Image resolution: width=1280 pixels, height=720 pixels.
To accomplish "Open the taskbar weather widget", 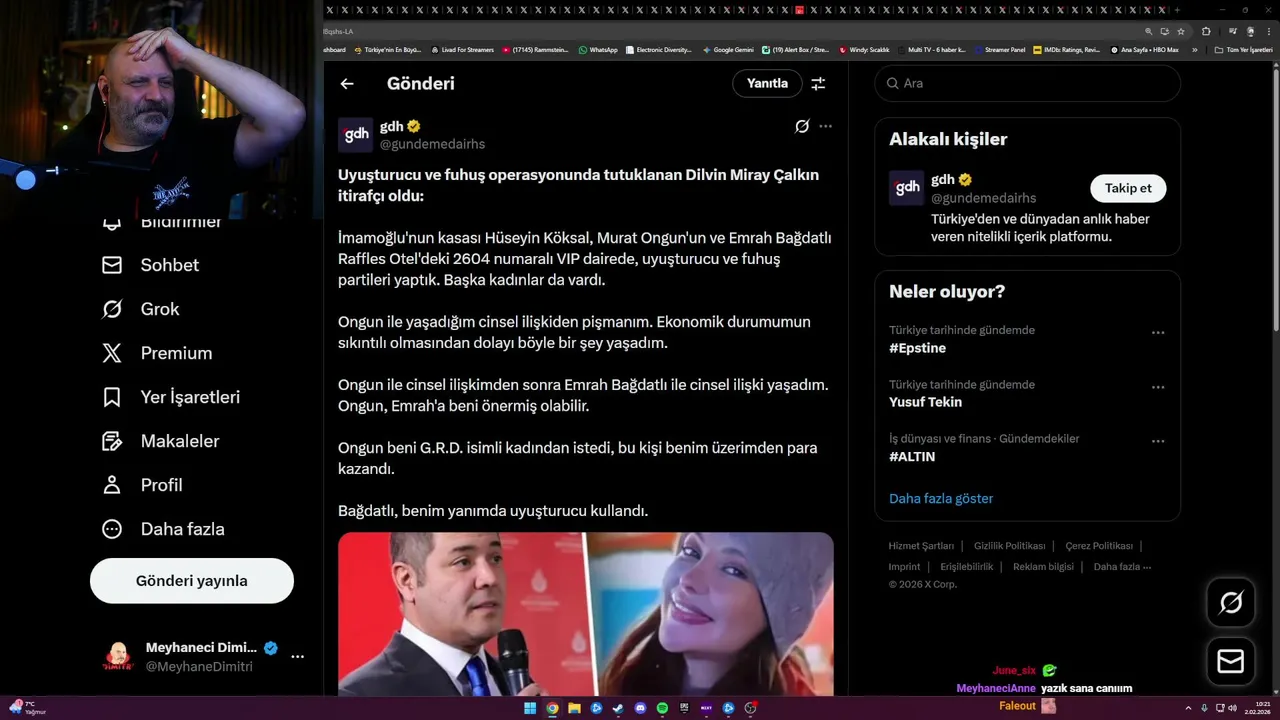I will [28, 708].
